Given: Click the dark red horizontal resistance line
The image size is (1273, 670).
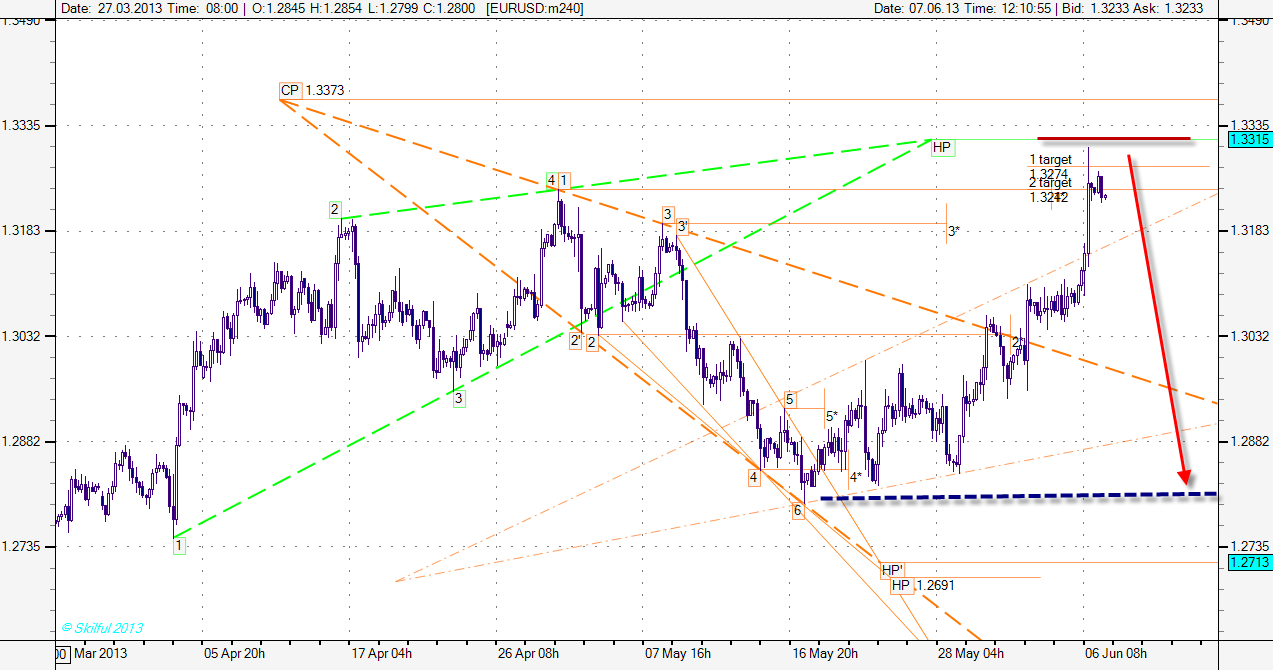Looking at the screenshot, I should 1113,138.
